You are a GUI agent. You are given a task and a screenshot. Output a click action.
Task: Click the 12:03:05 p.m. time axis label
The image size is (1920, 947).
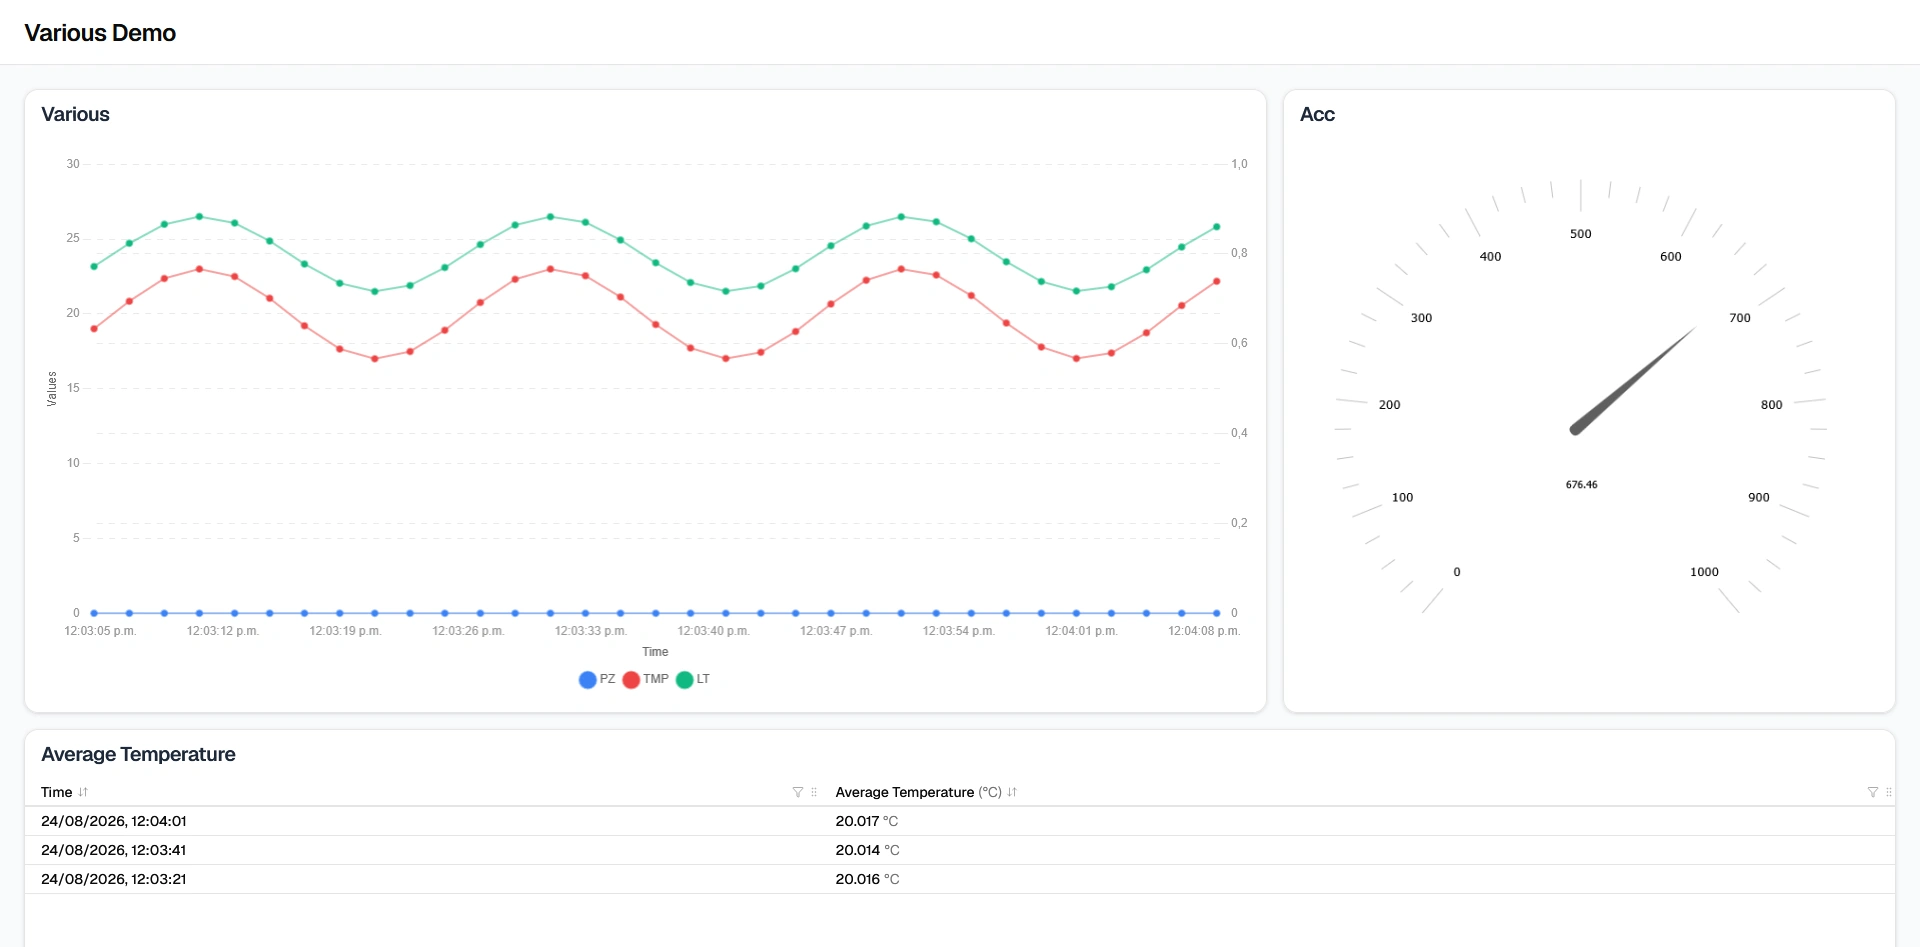click(x=100, y=631)
